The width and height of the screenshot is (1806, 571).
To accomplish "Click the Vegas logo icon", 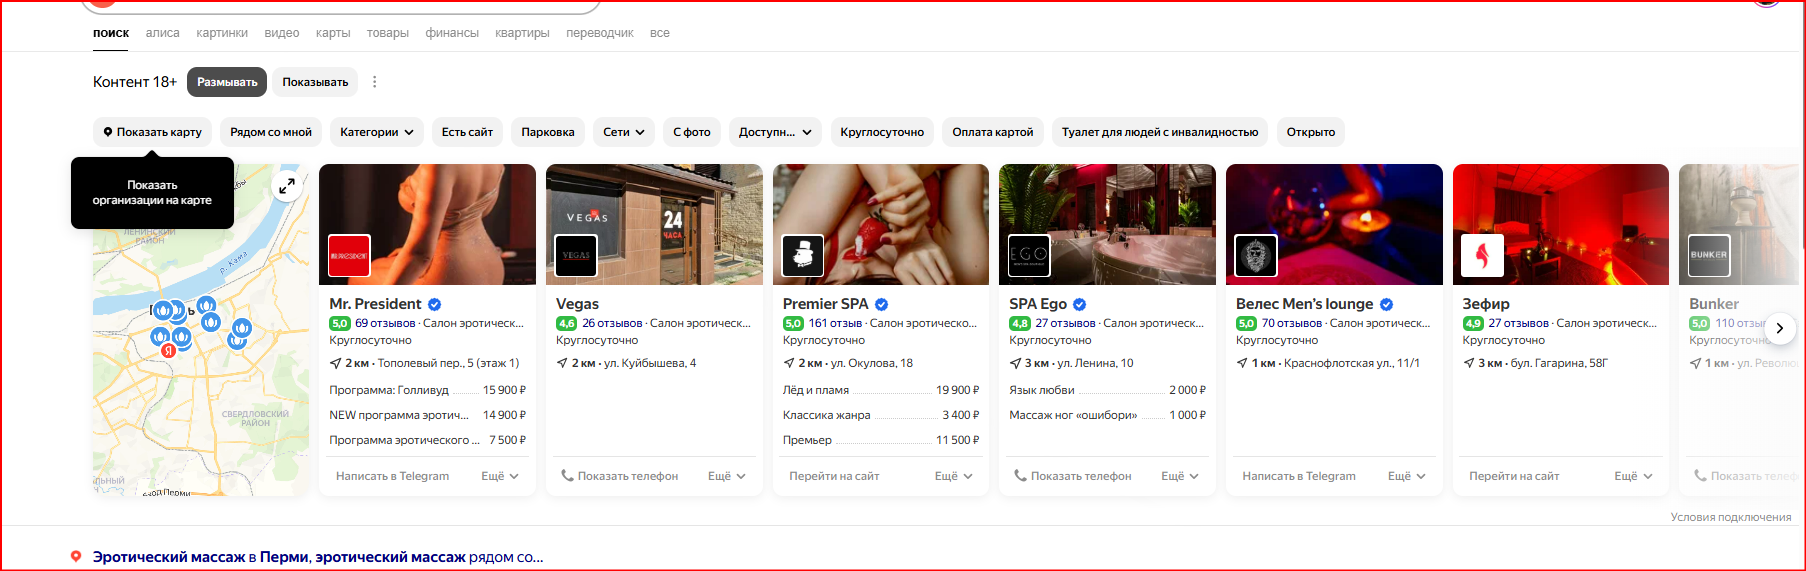I will point(576,256).
